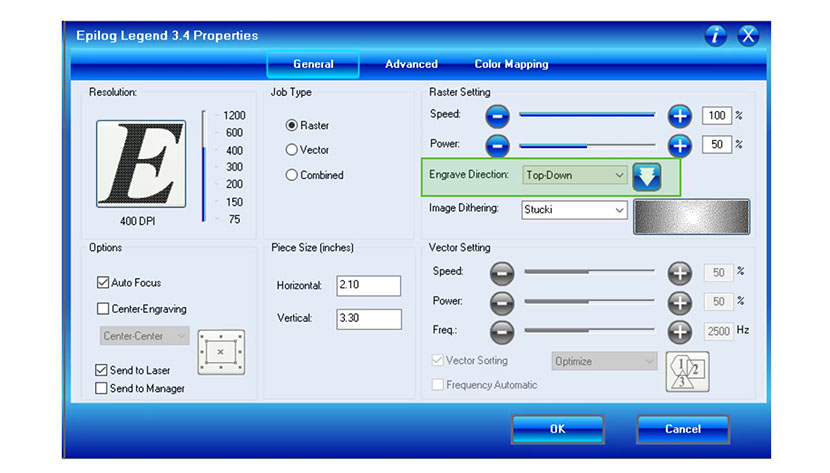Click the vector sorting order icon
The height and width of the screenshot is (473, 830).
point(687,372)
